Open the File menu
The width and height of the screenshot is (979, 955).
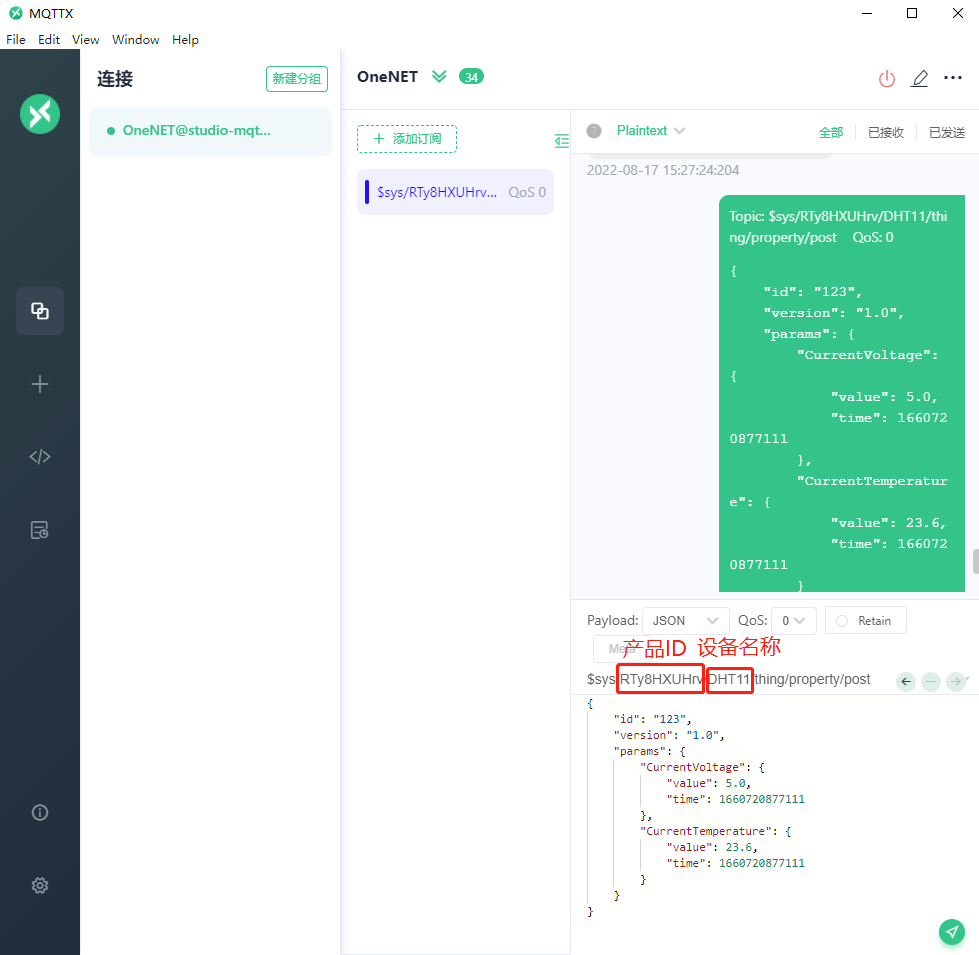(16, 39)
